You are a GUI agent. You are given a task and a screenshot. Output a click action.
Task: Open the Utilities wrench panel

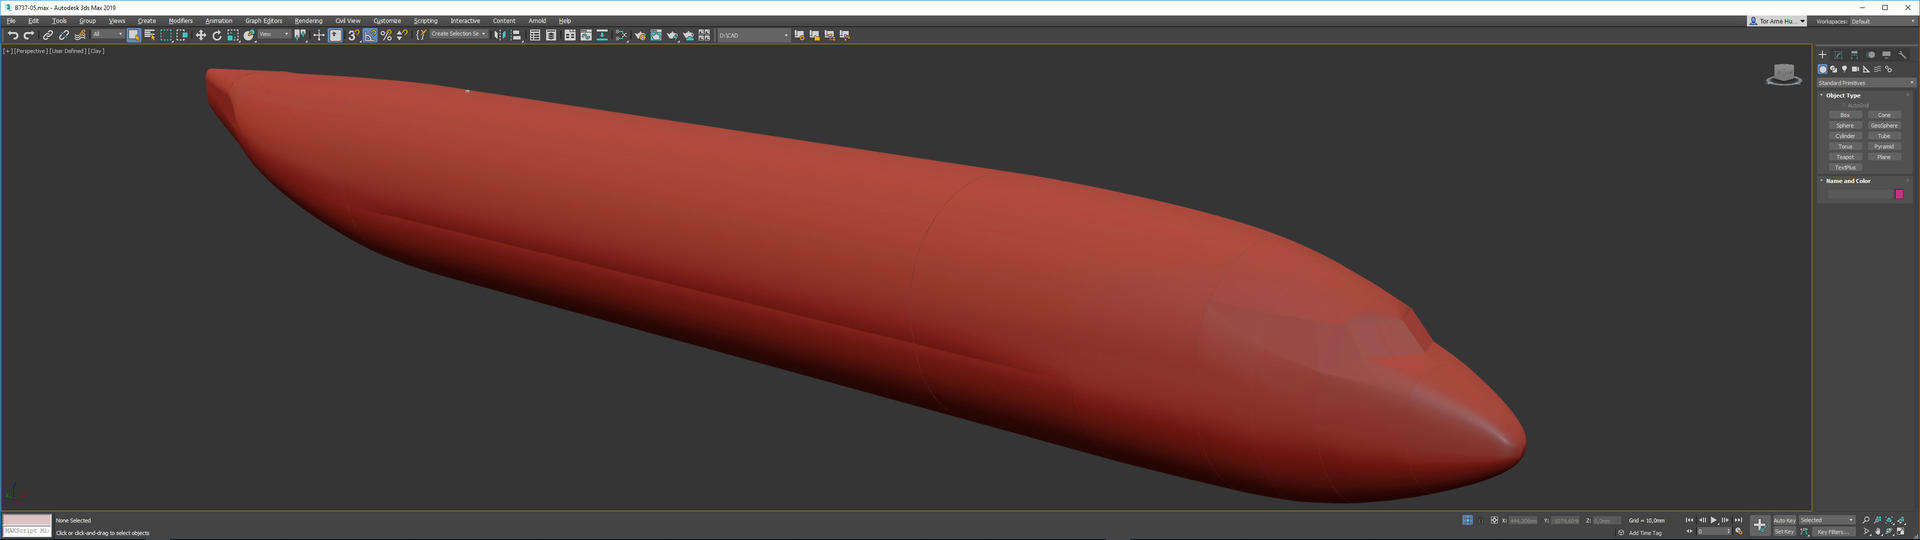click(x=1902, y=55)
